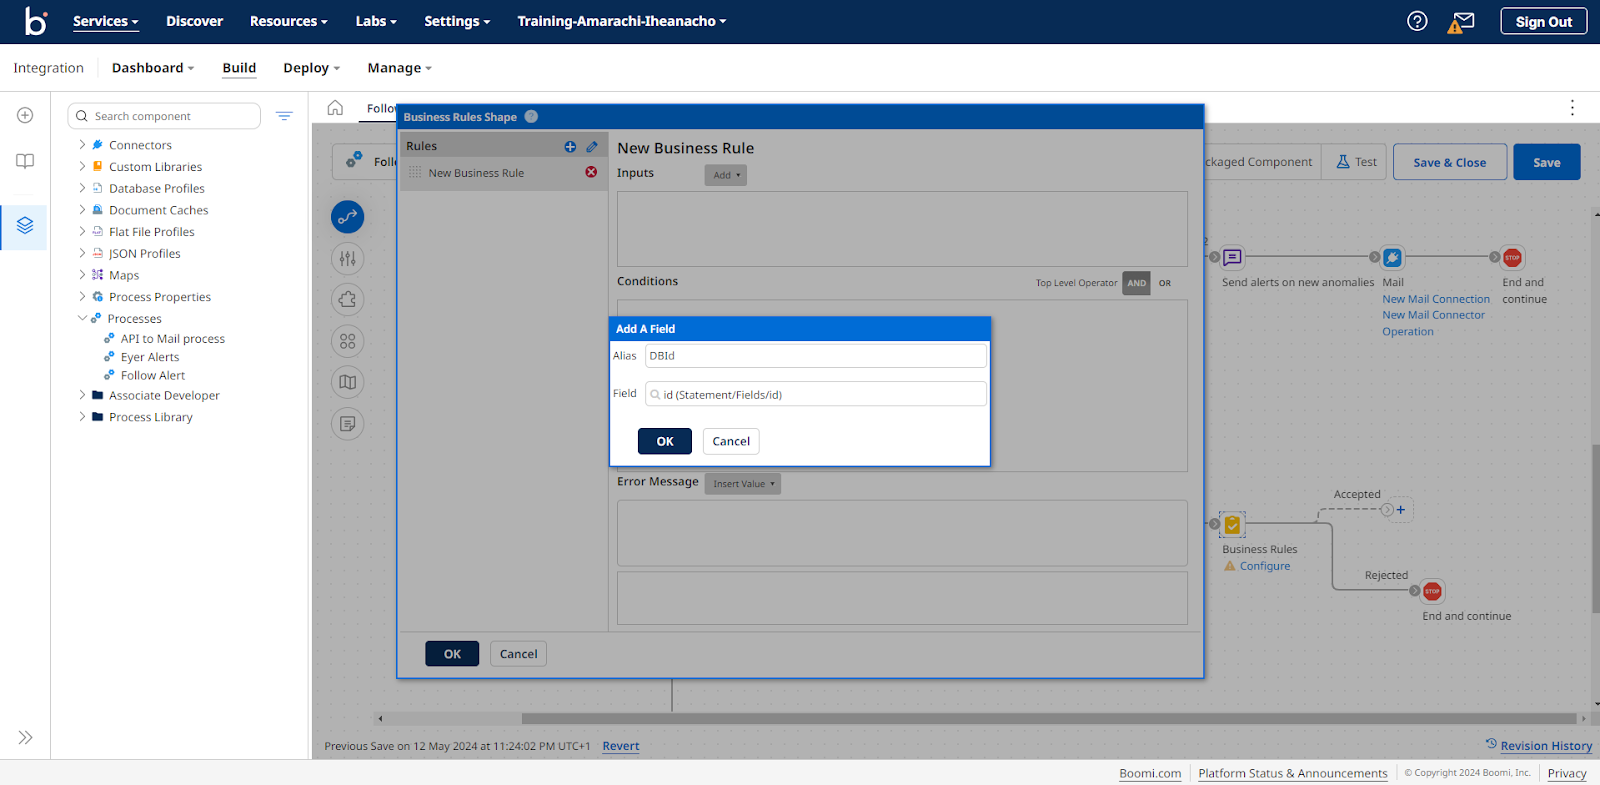The width and height of the screenshot is (1600, 785).
Task: Click the canvas vertical scrollbar
Action: pos(1596,528)
